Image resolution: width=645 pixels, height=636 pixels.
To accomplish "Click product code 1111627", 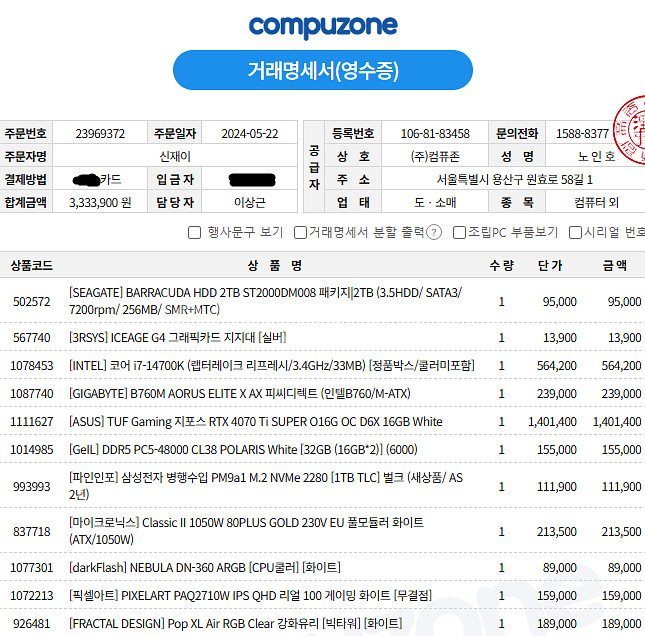I will click(32, 422).
